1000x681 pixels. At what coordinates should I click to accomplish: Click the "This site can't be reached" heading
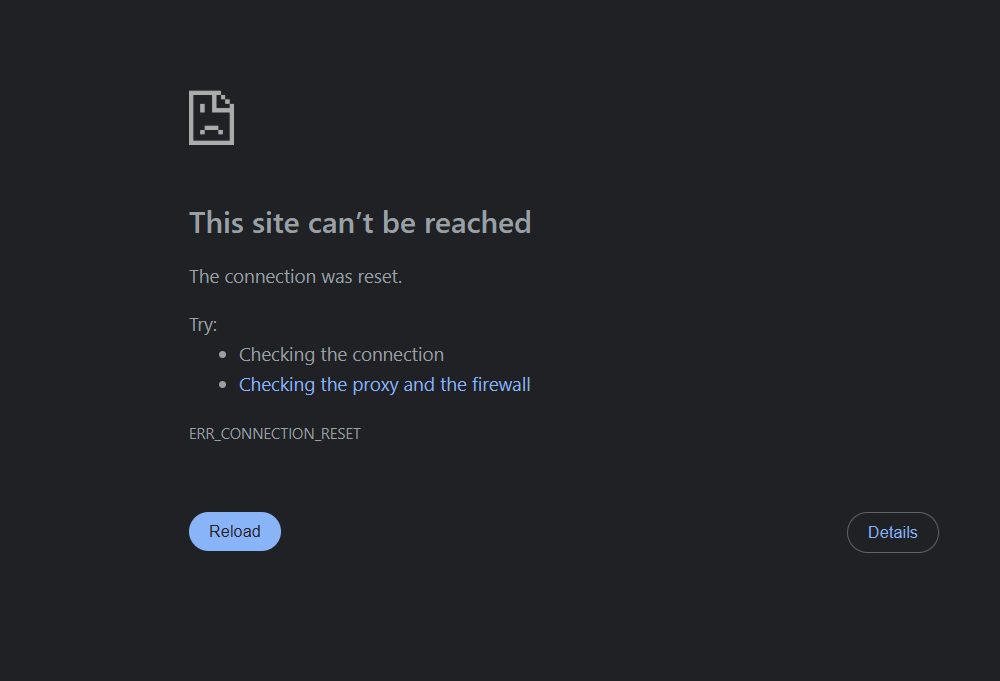click(360, 223)
